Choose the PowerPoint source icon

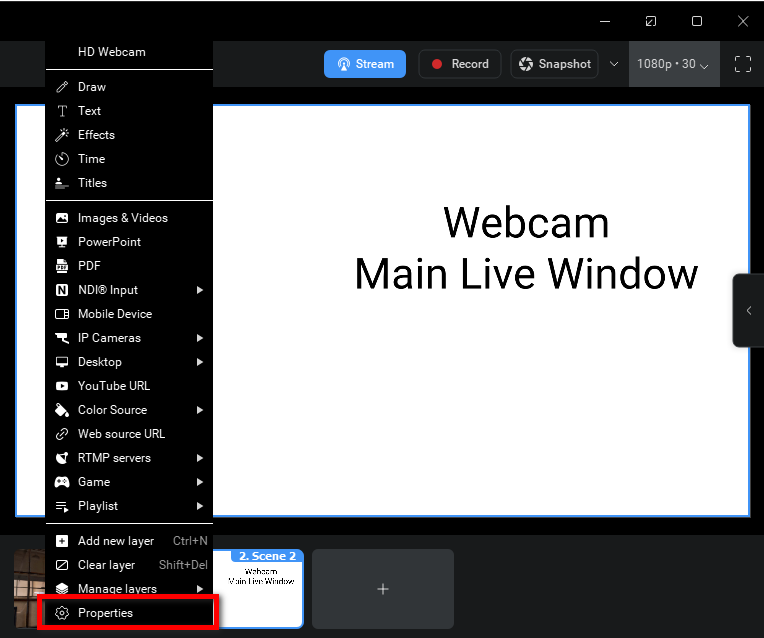tap(62, 242)
